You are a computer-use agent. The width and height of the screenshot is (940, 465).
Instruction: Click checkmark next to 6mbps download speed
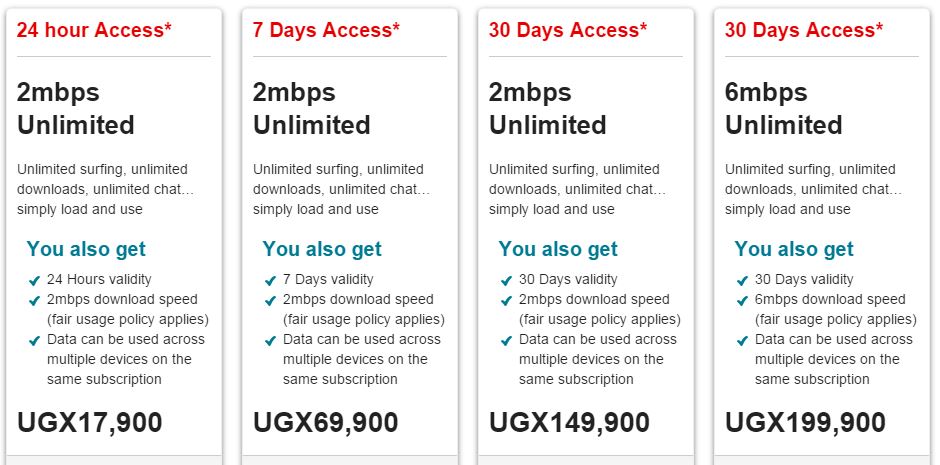[x=743, y=300]
